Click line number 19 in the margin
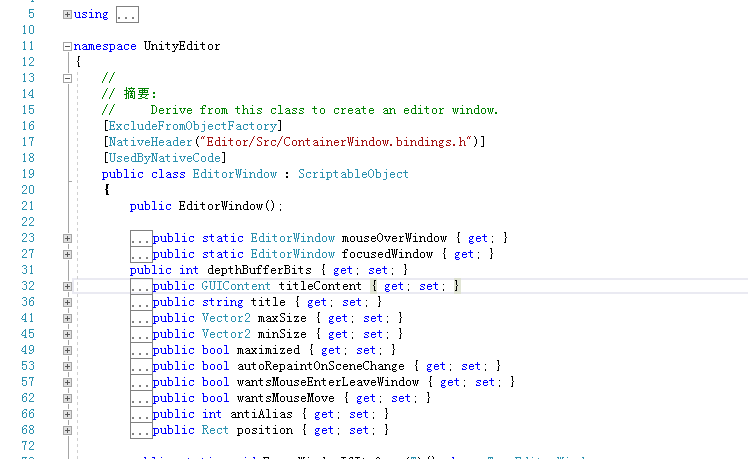The width and height of the screenshot is (748, 459). point(28,174)
